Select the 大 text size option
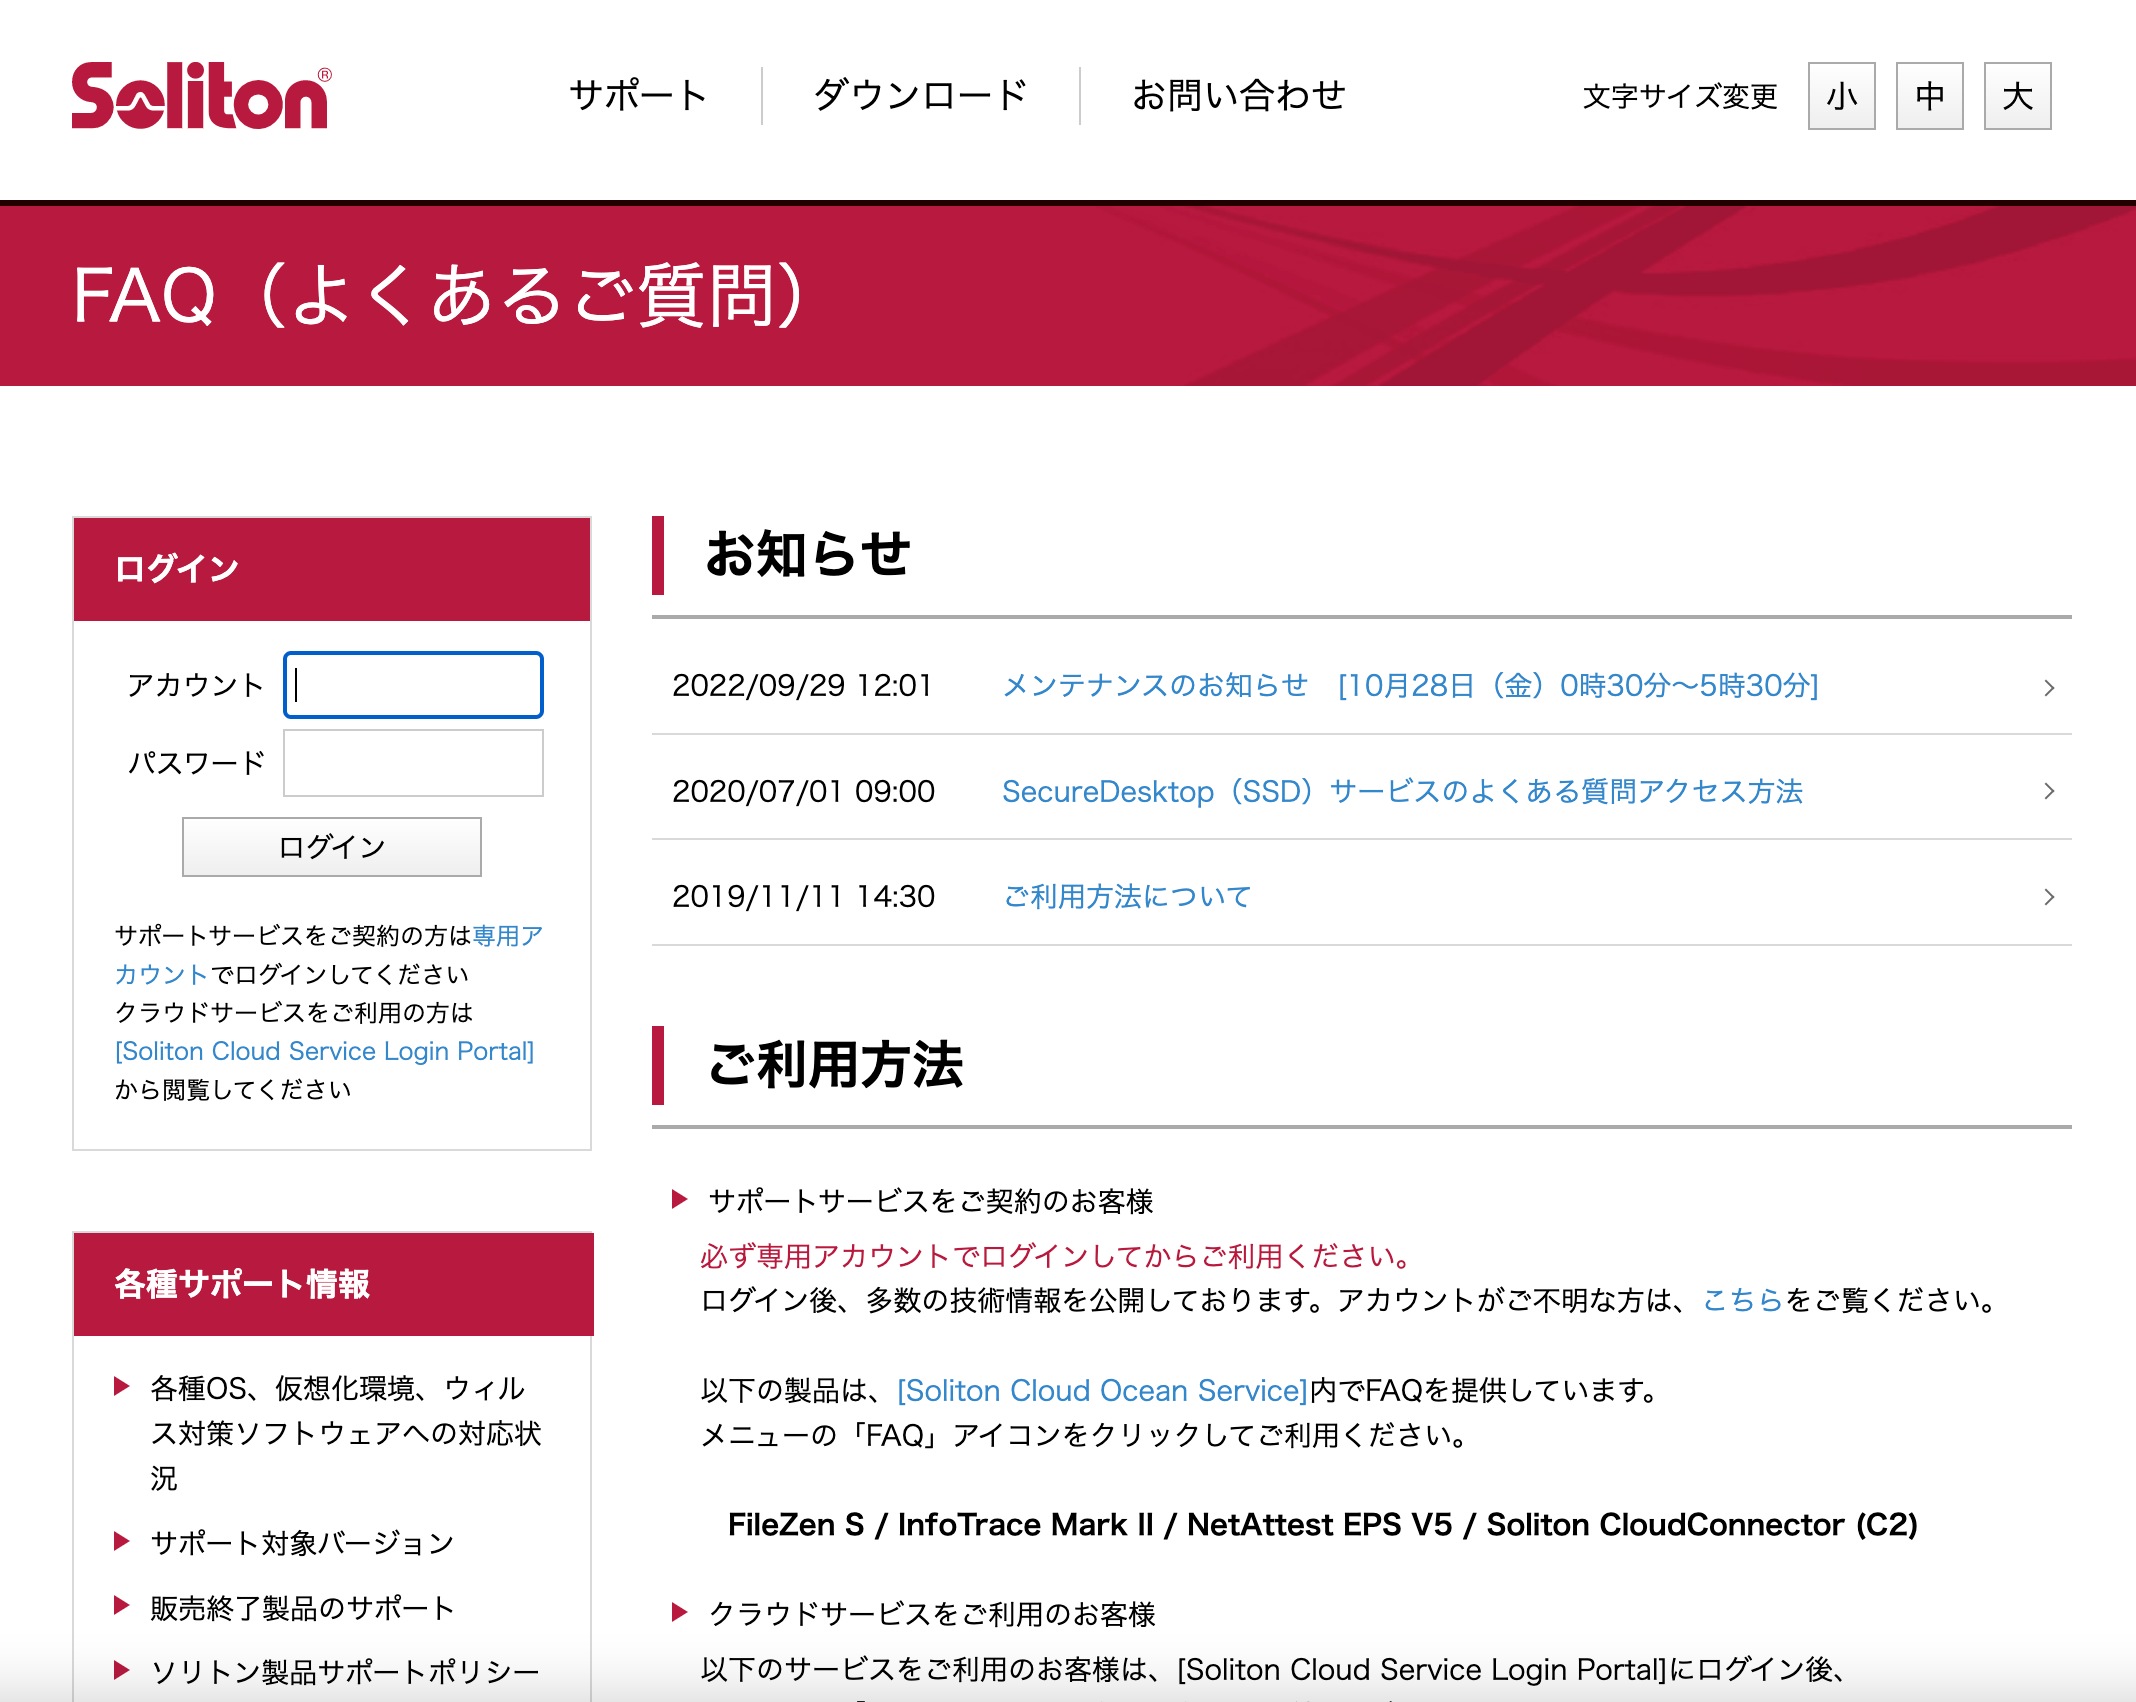Screen dimensions: 2136x1702 (x=2015, y=96)
